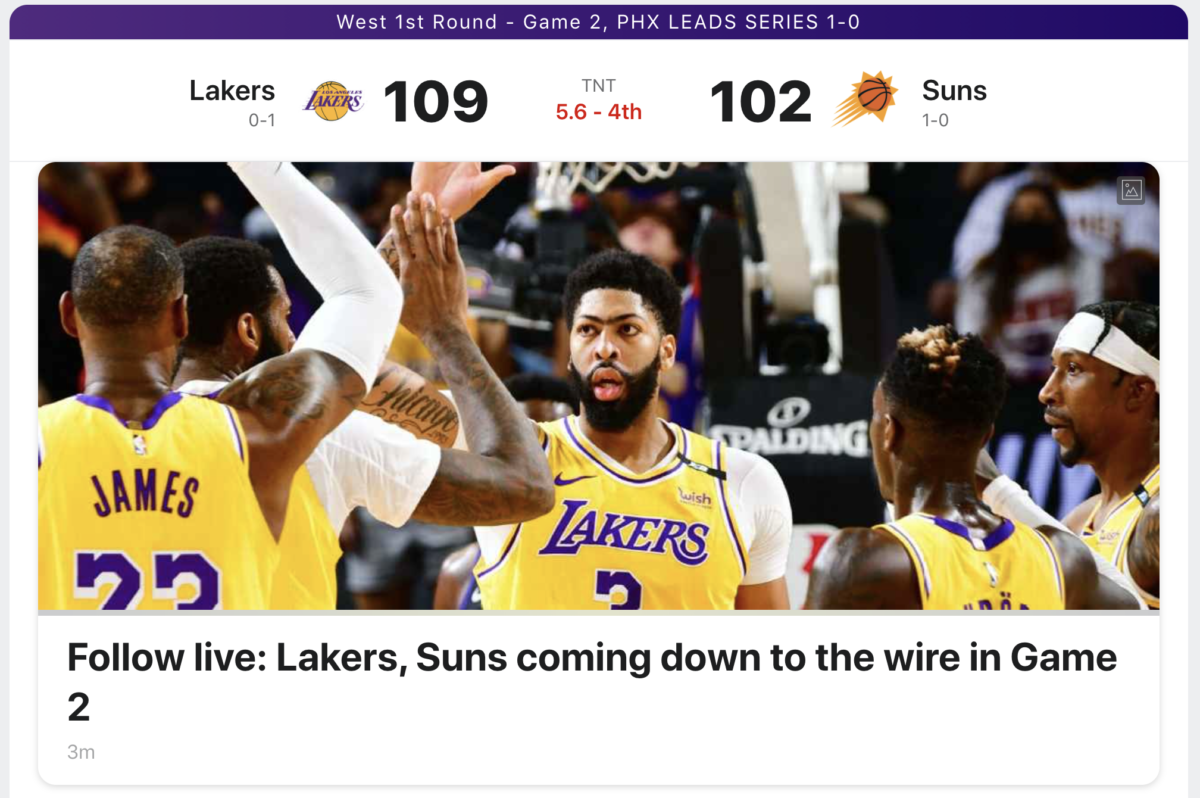Image resolution: width=1200 pixels, height=798 pixels.
Task: Click the TNT broadcast label
Action: [x=598, y=86]
